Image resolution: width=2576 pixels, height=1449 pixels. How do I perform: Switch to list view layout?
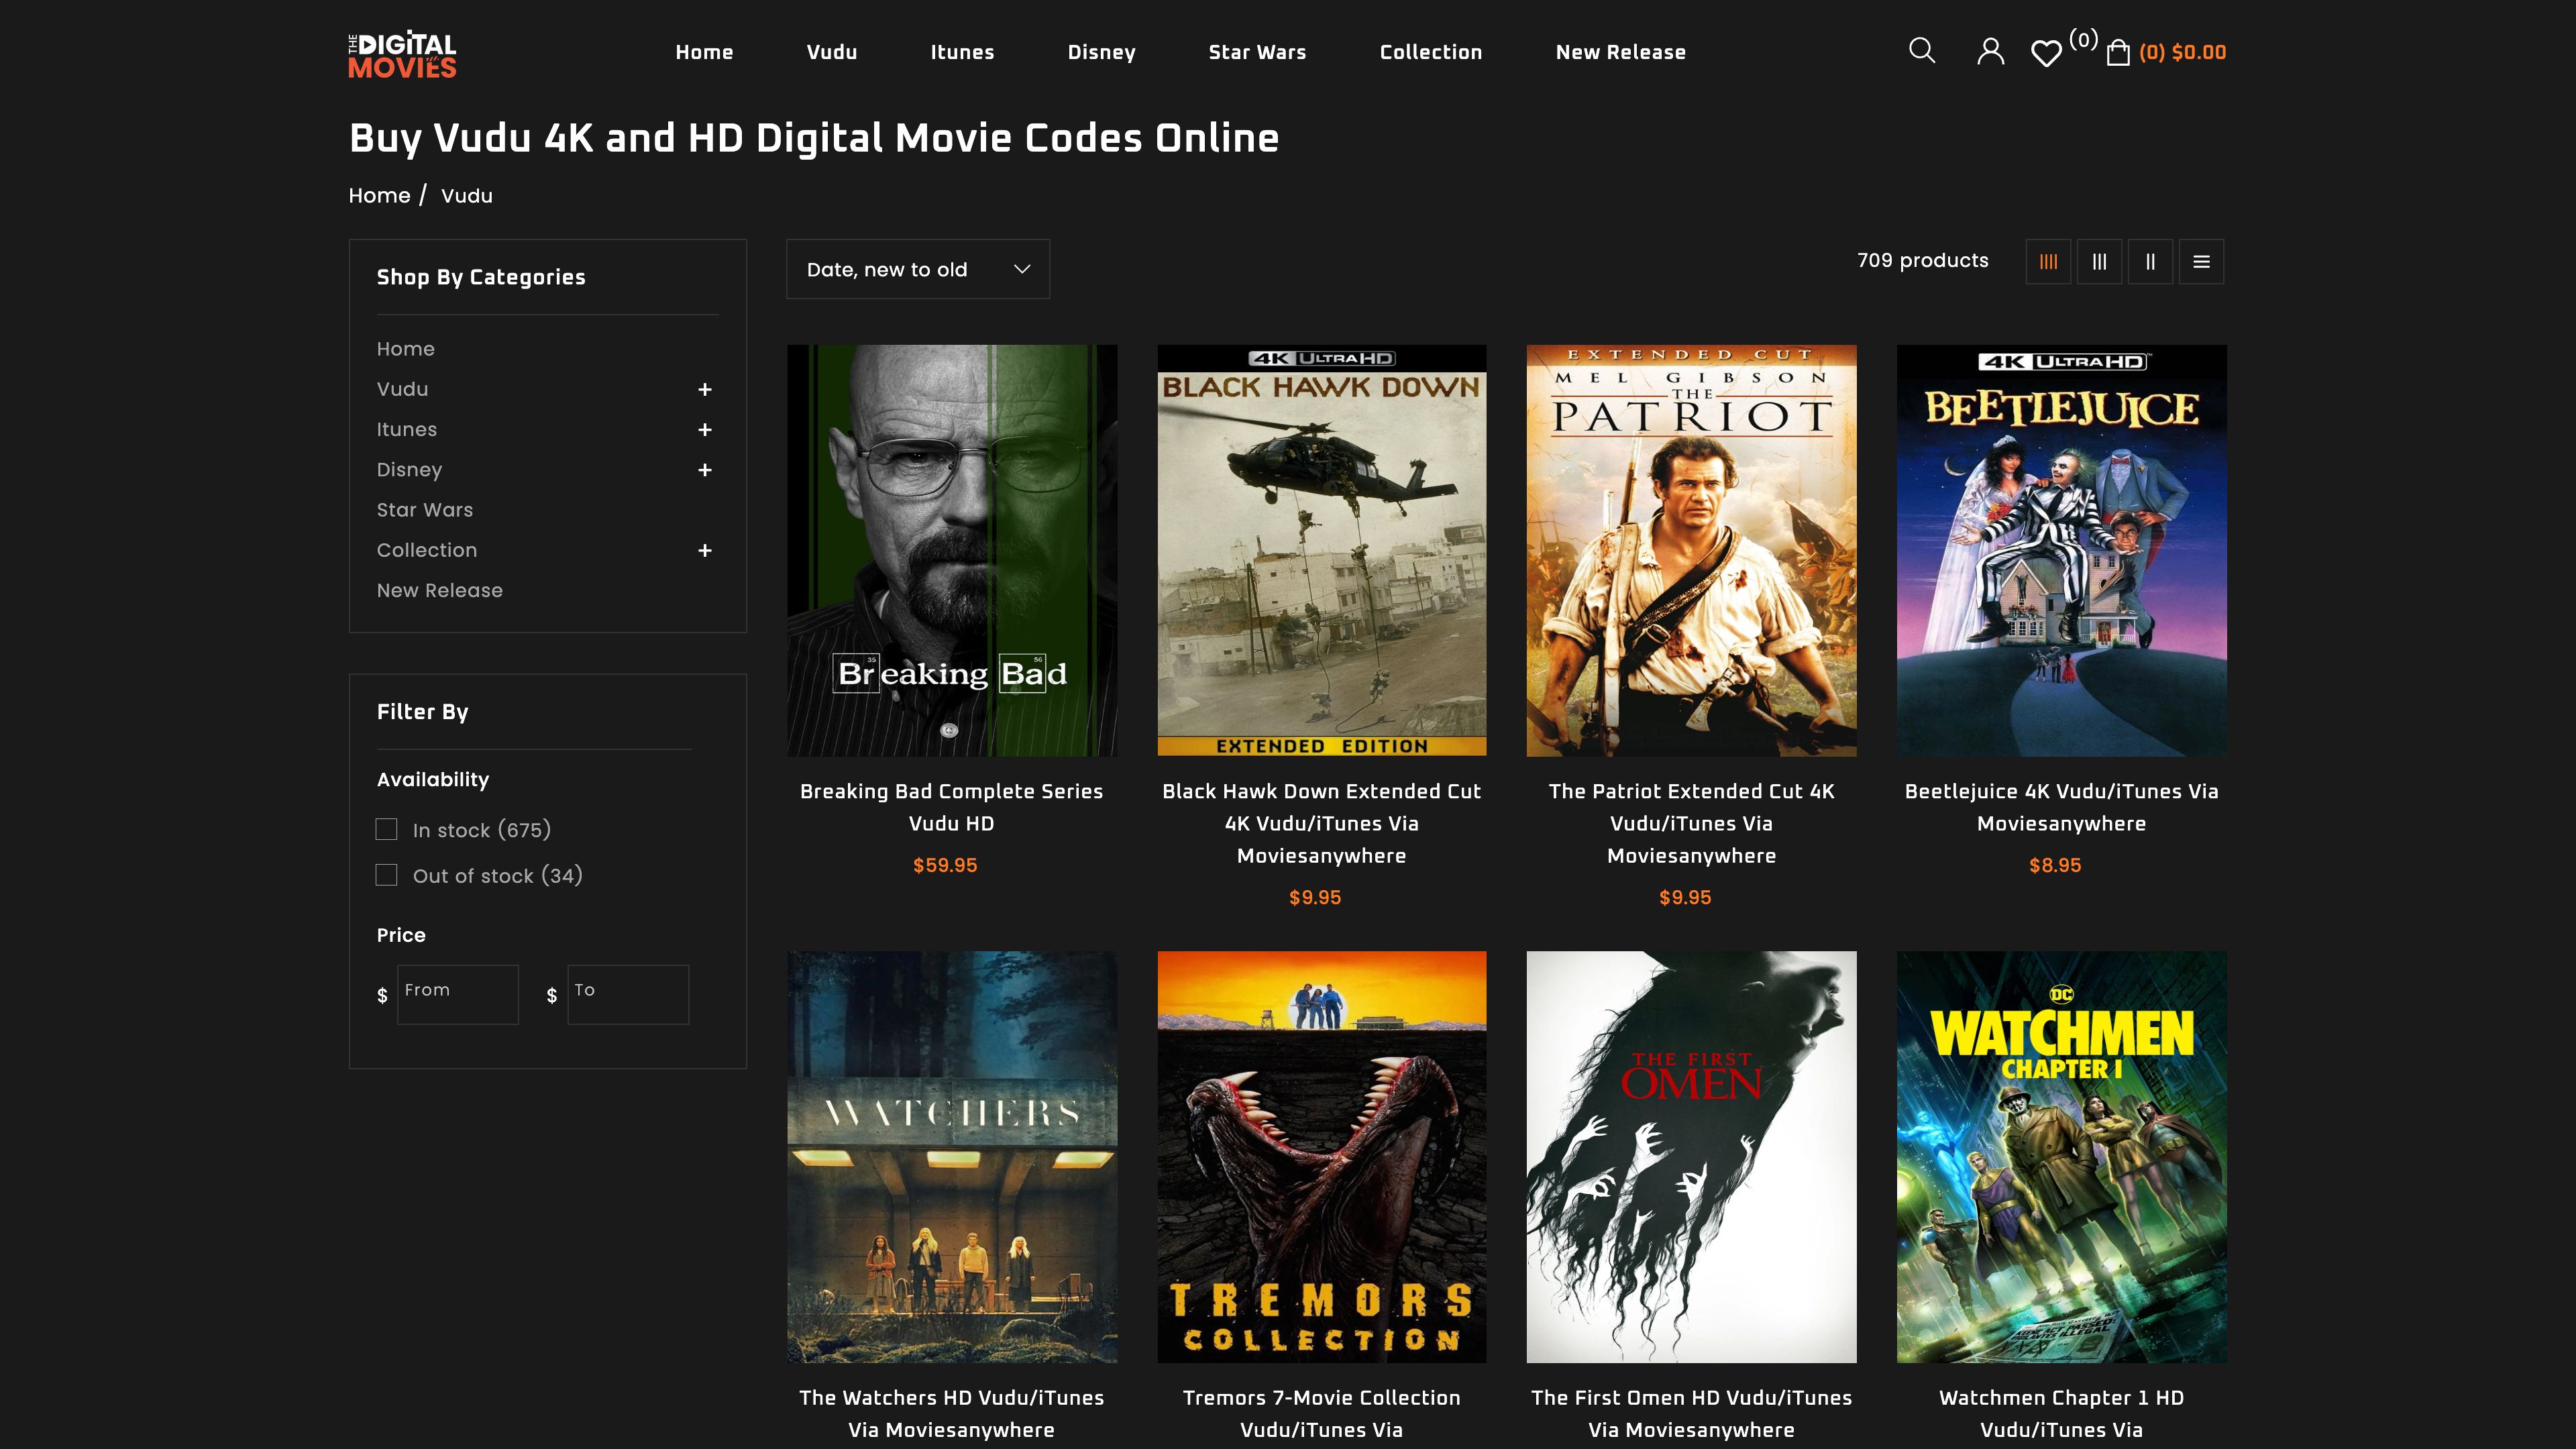point(2202,261)
